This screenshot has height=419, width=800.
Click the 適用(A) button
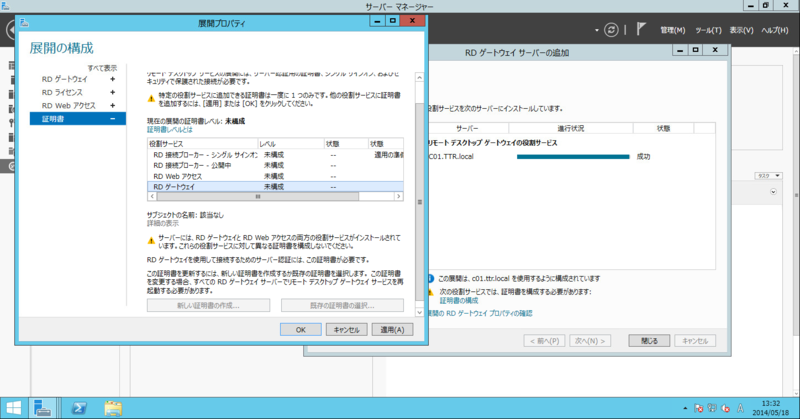pyautogui.click(x=392, y=330)
